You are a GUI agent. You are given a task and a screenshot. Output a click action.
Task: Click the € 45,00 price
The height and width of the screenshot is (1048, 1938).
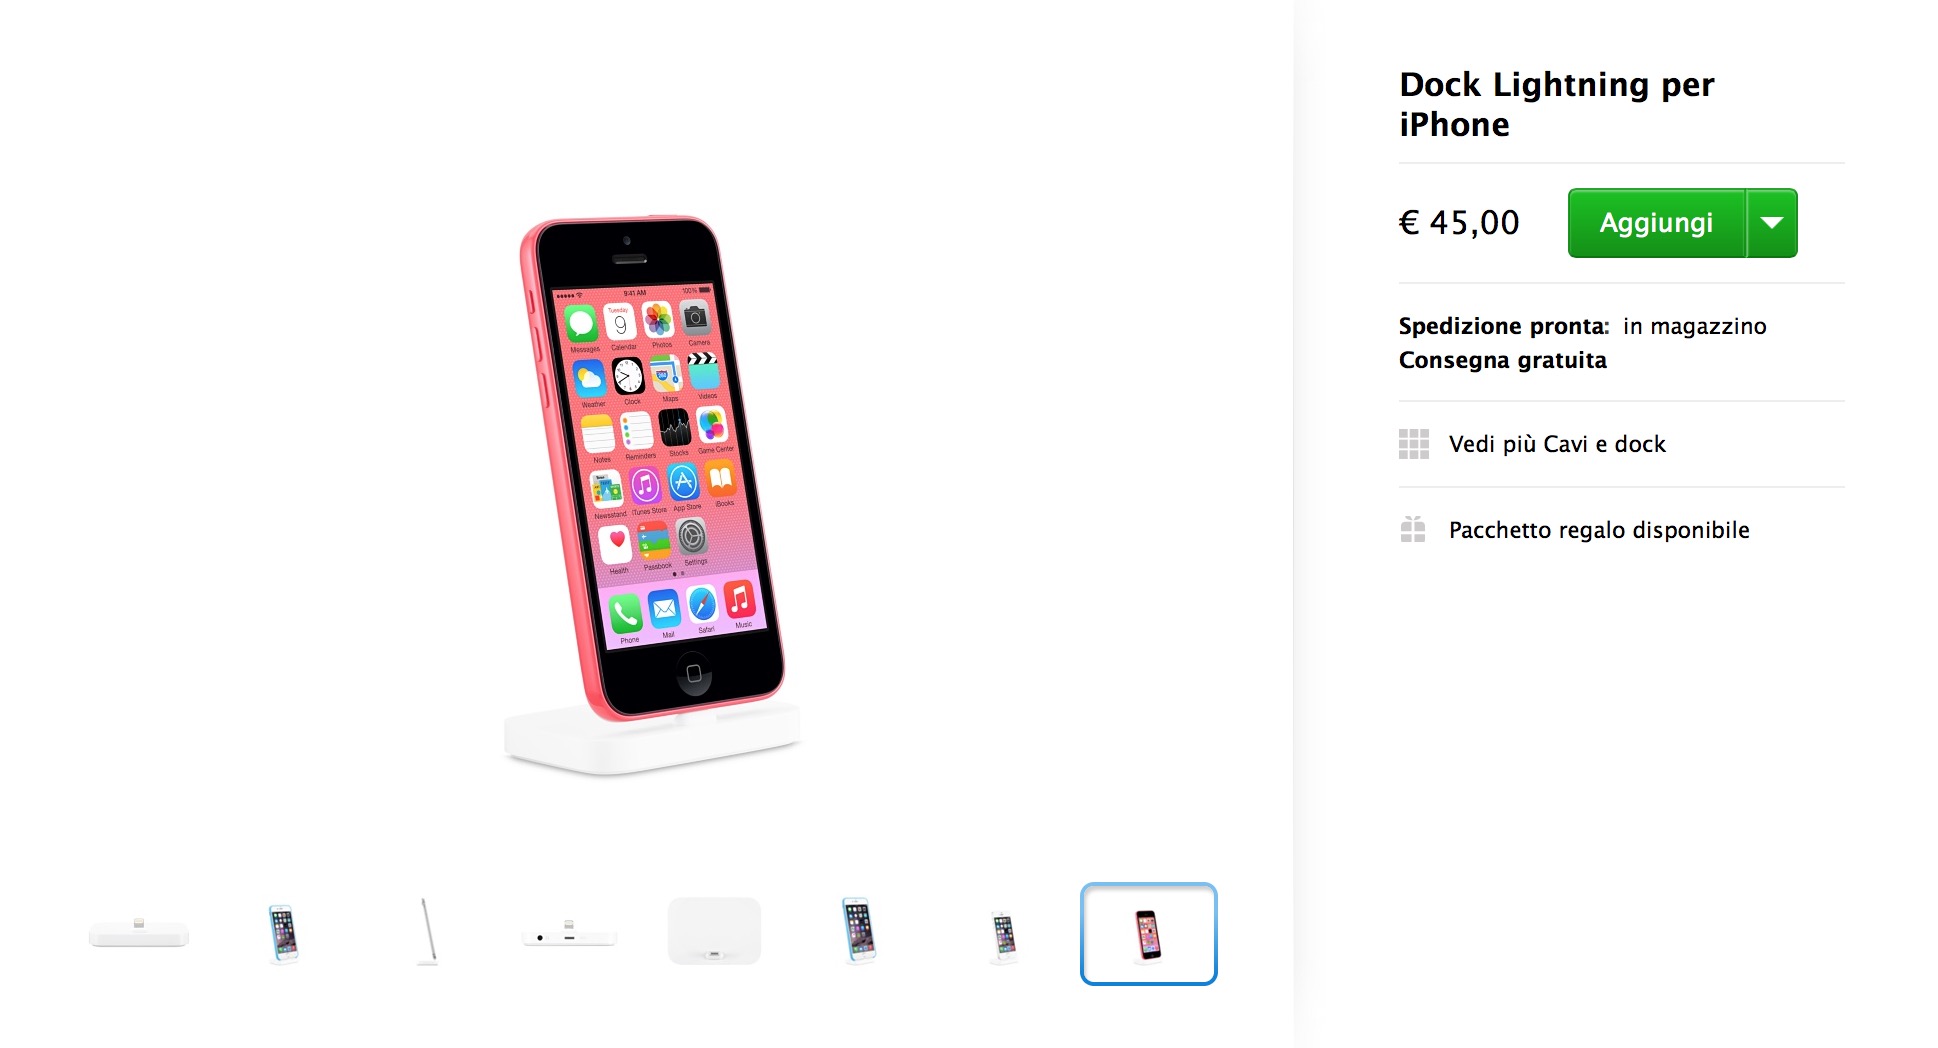click(1459, 223)
